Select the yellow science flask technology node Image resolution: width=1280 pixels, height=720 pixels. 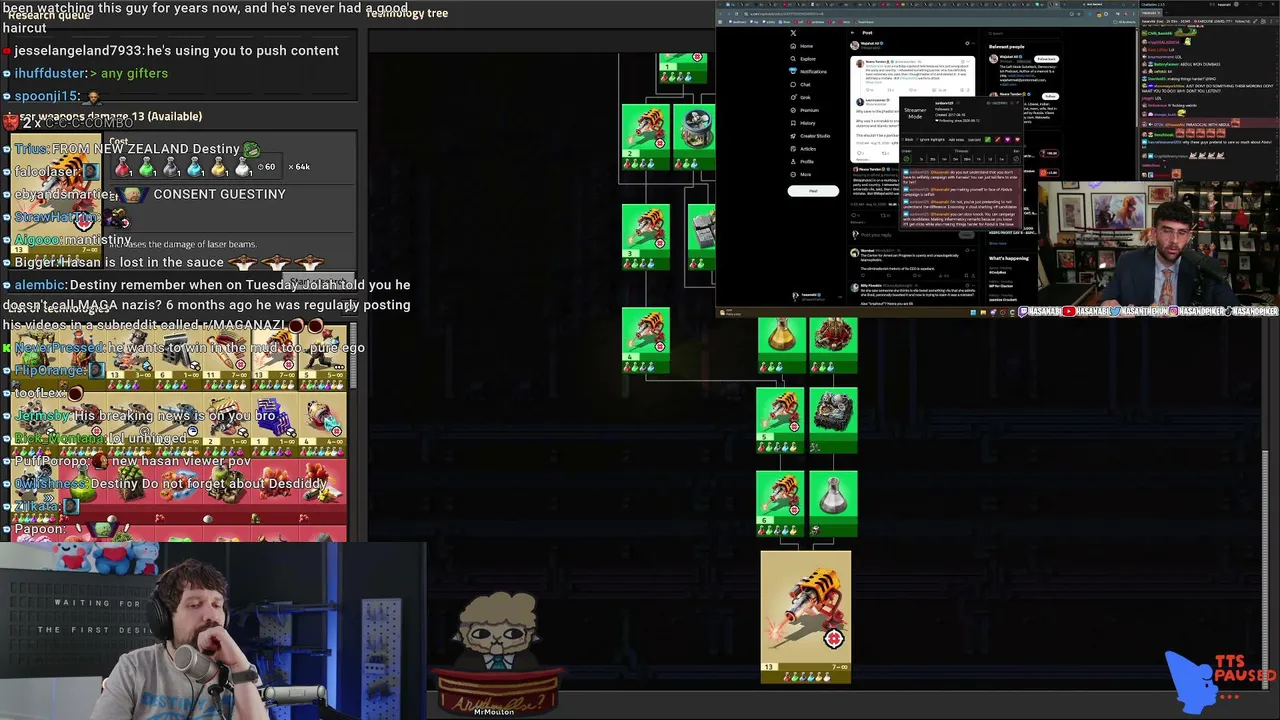[x=781, y=346]
